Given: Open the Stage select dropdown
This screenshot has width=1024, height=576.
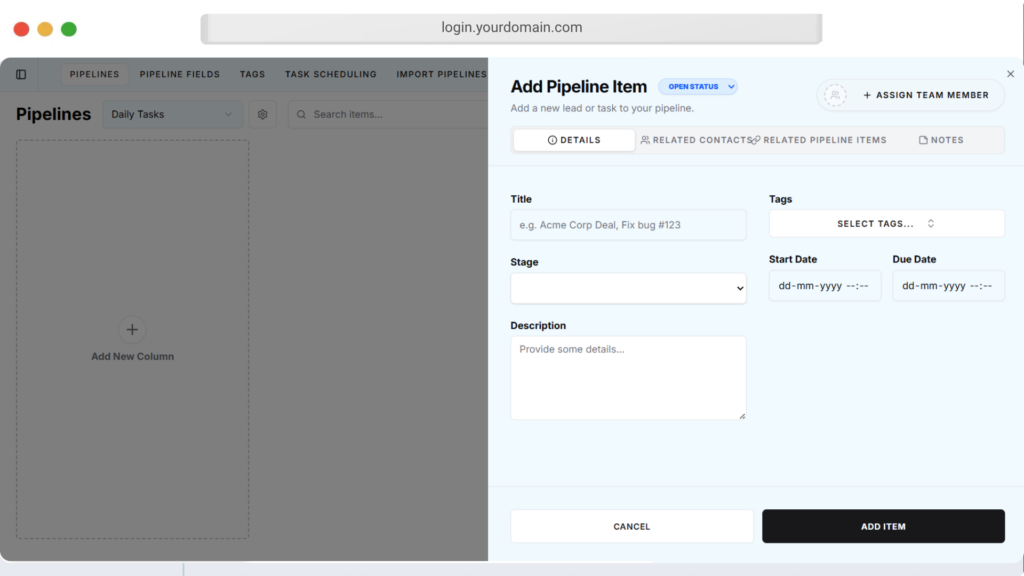Looking at the screenshot, I should tap(628, 288).
